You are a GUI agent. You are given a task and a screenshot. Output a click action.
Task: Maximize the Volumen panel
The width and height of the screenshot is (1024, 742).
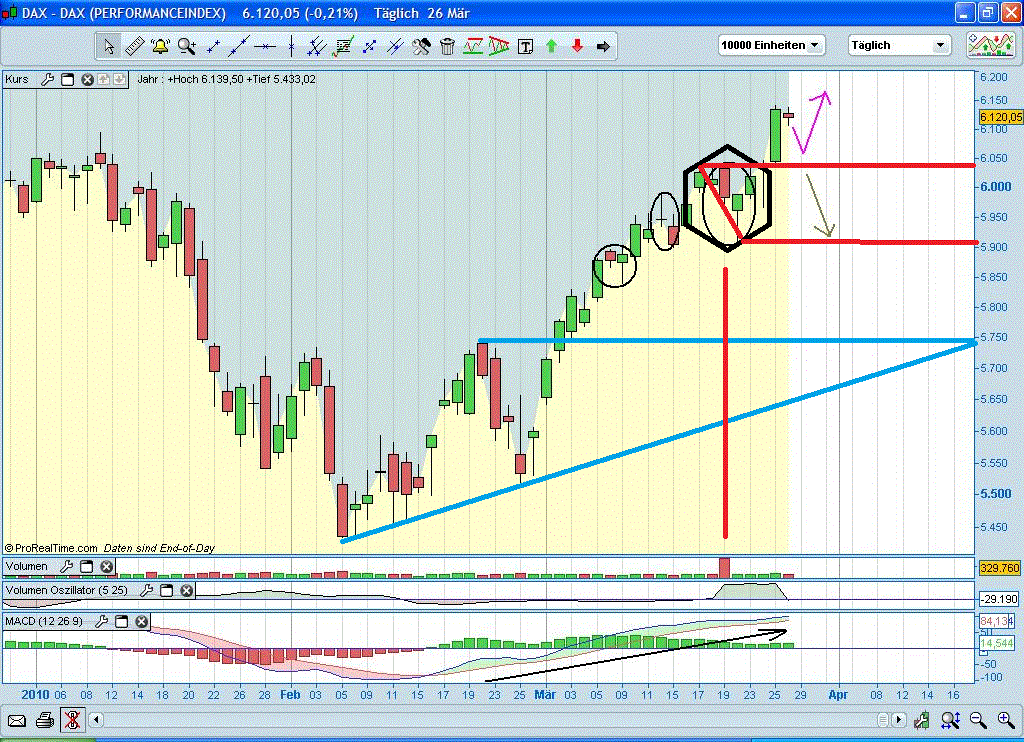(x=86, y=566)
